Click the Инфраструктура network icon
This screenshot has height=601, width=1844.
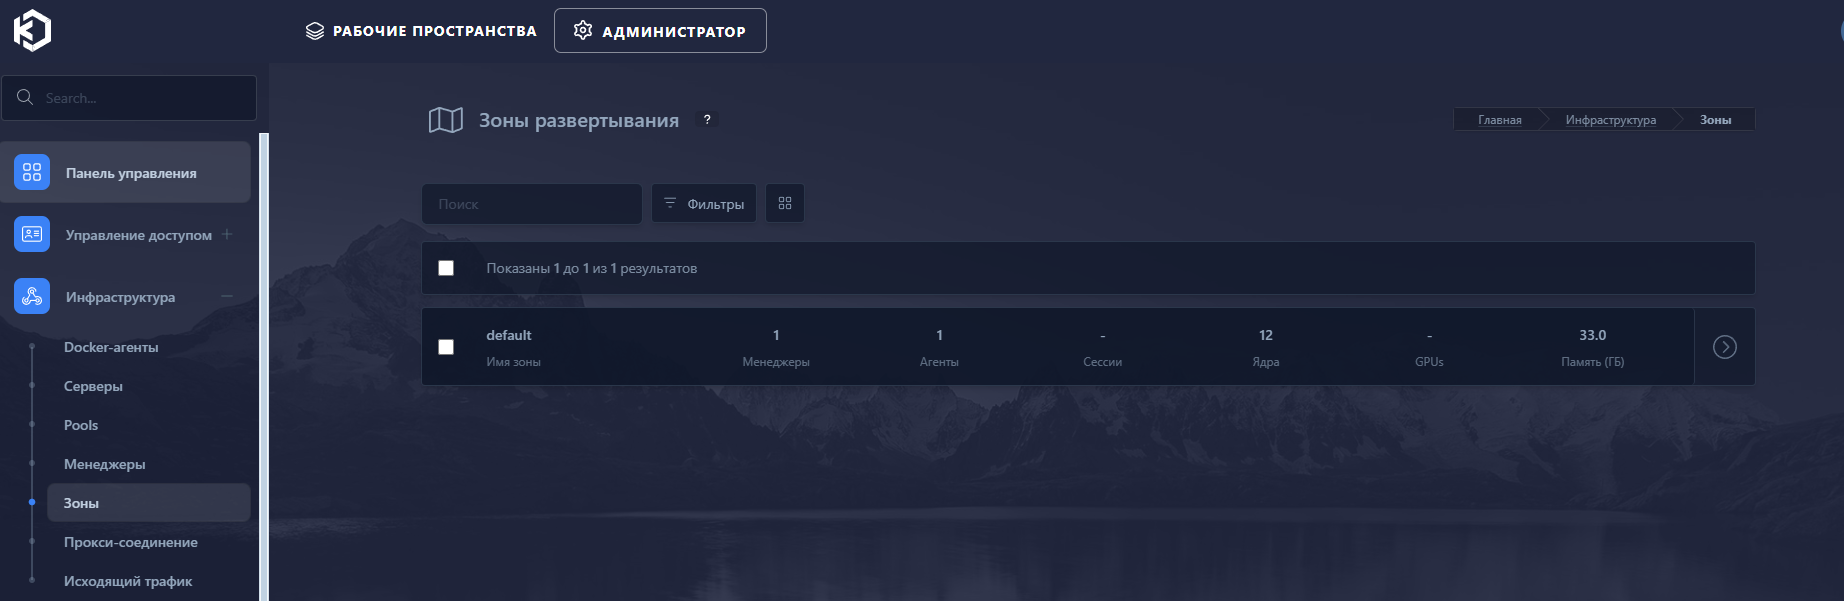(x=32, y=296)
